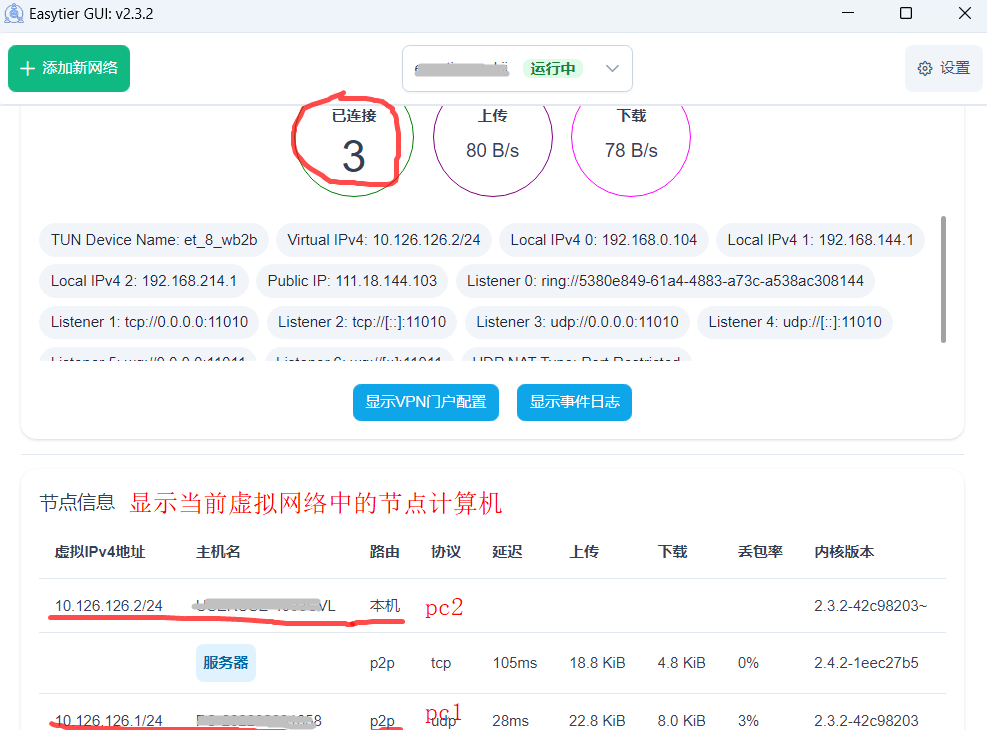Click 内核版本 column header
Image resolution: width=987 pixels, height=730 pixels.
(x=844, y=552)
